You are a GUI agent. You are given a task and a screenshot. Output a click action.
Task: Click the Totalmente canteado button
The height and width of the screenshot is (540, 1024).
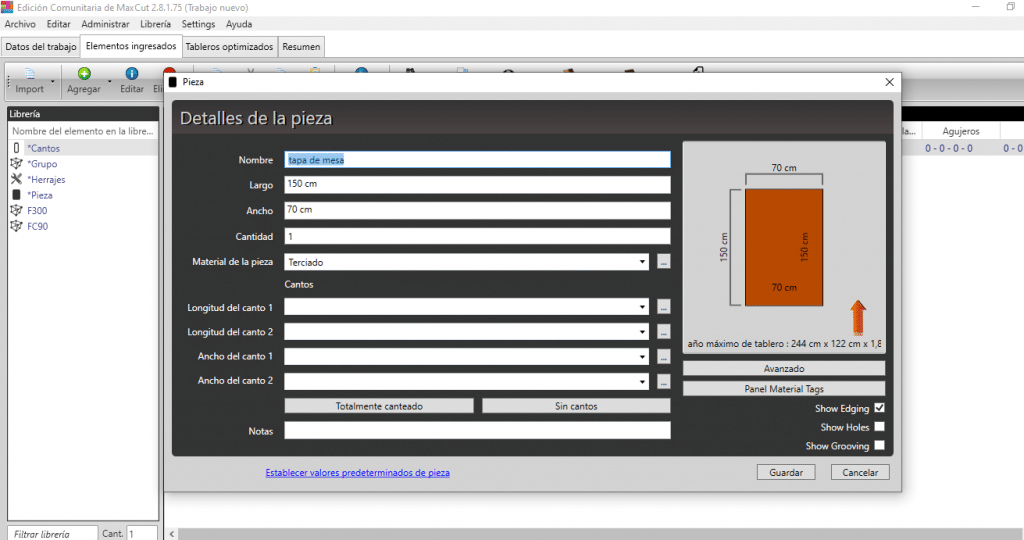point(379,406)
